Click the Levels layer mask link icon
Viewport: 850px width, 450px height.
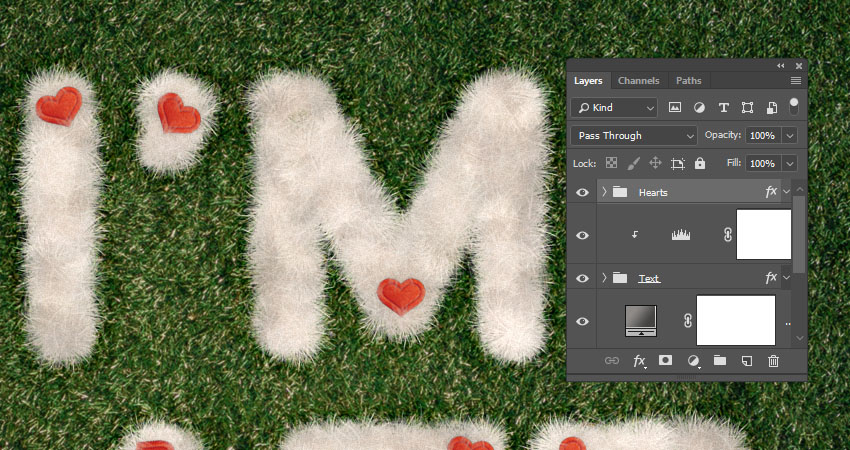coord(728,235)
